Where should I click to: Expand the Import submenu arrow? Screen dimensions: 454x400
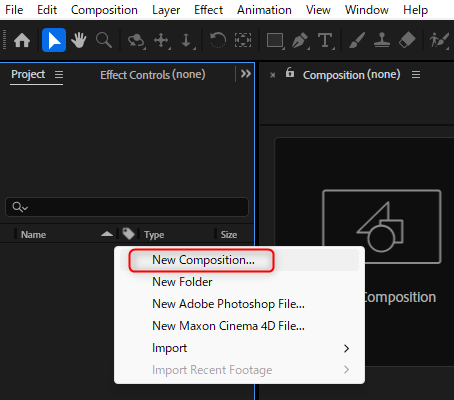click(x=346, y=348)
